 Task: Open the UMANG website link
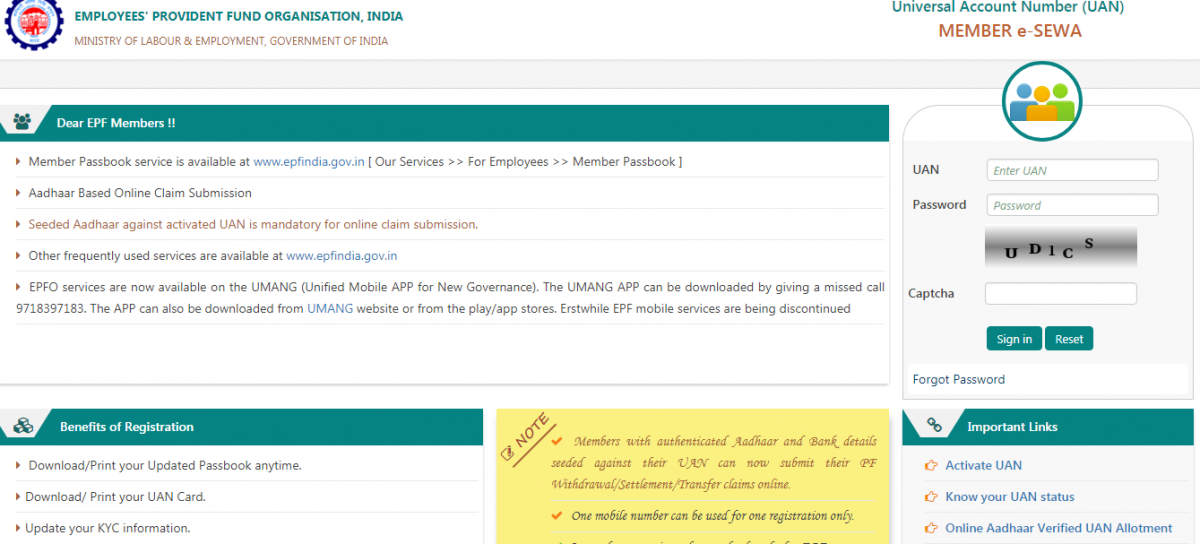pos(330,308)
